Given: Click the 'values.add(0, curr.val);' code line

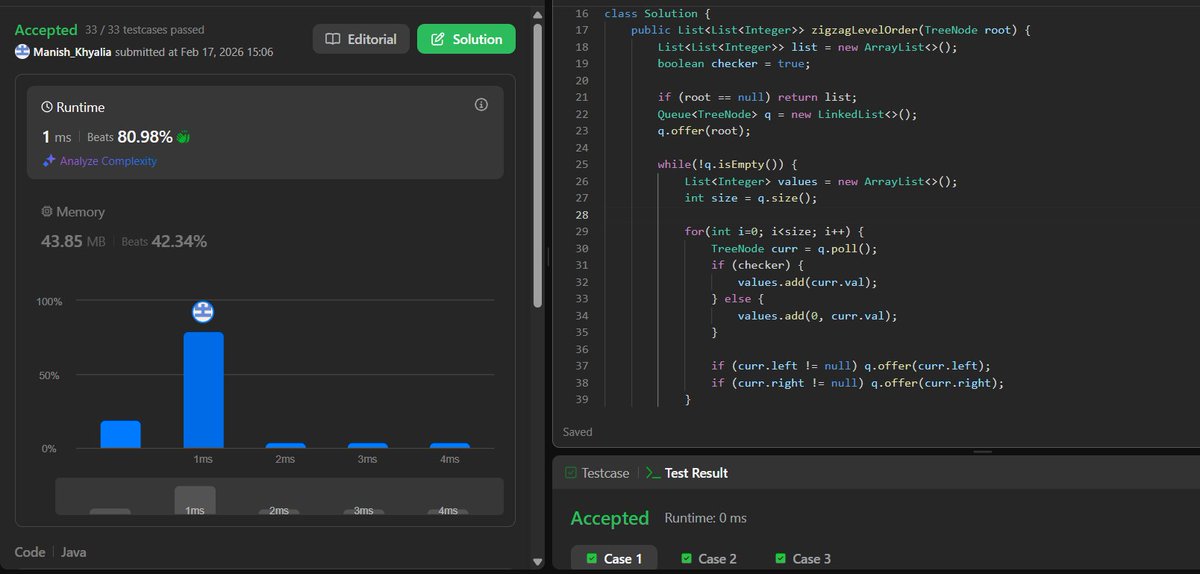Looking at the screenshot, I should 817,316.
